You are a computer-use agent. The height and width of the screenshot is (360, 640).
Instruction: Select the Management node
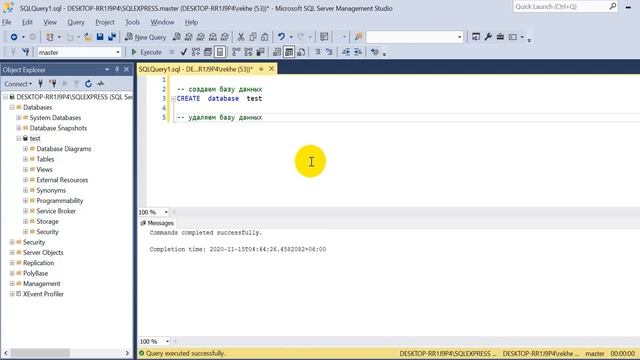point(42,284)
